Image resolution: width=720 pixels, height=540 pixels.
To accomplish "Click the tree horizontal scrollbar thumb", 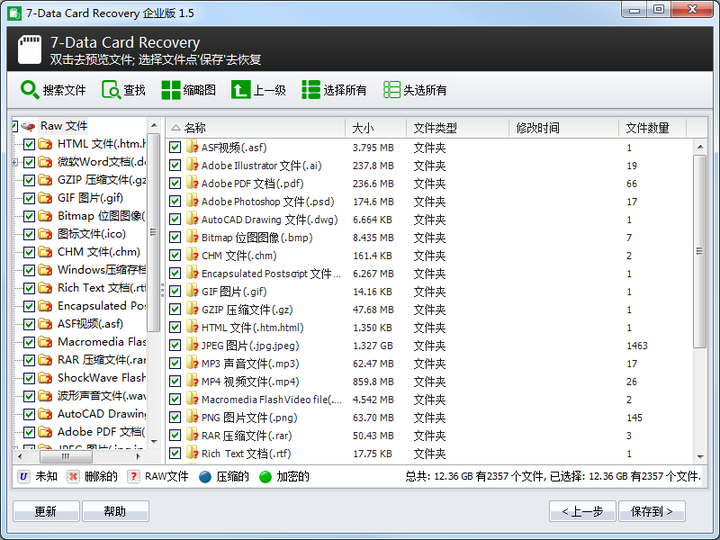I will [66, 456].
